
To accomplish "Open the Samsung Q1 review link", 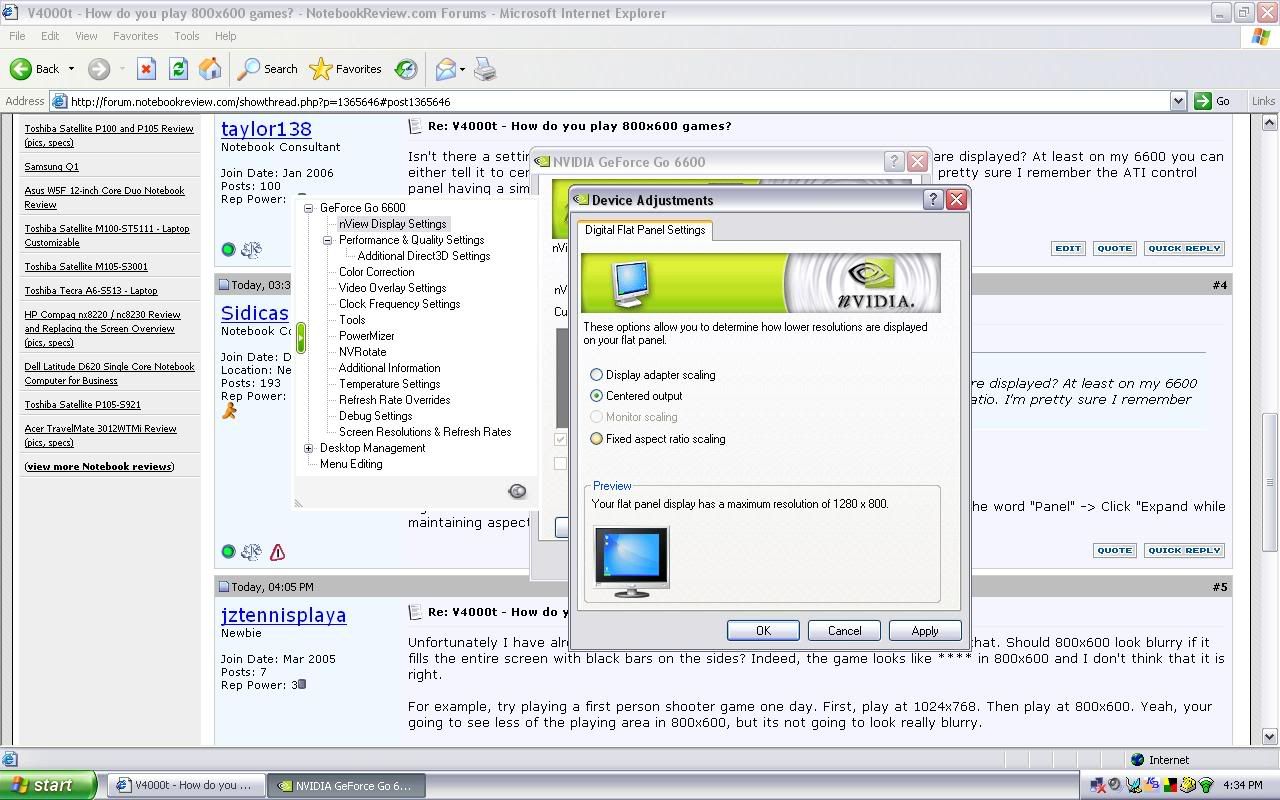I will click(x=51, y=166).
